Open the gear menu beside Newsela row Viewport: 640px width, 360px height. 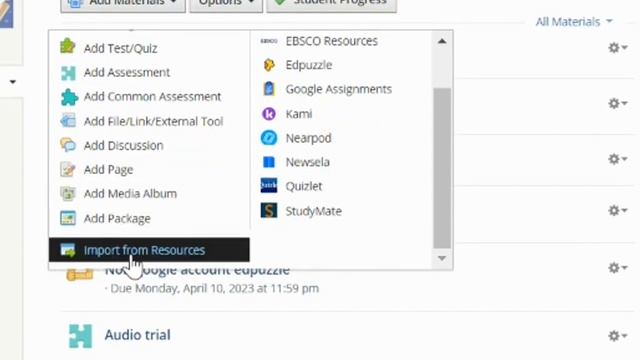tap(618, 159)
